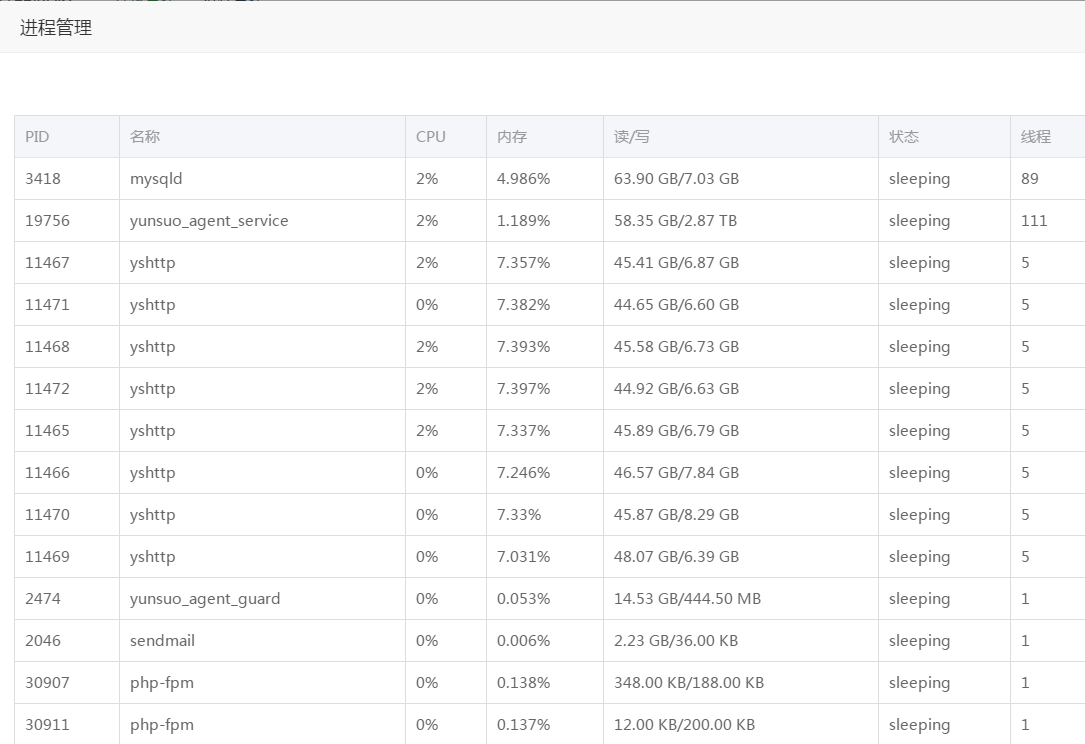Sort by the CPU column header
This screenshot has height=744, width=1085.
click(431, 137)
